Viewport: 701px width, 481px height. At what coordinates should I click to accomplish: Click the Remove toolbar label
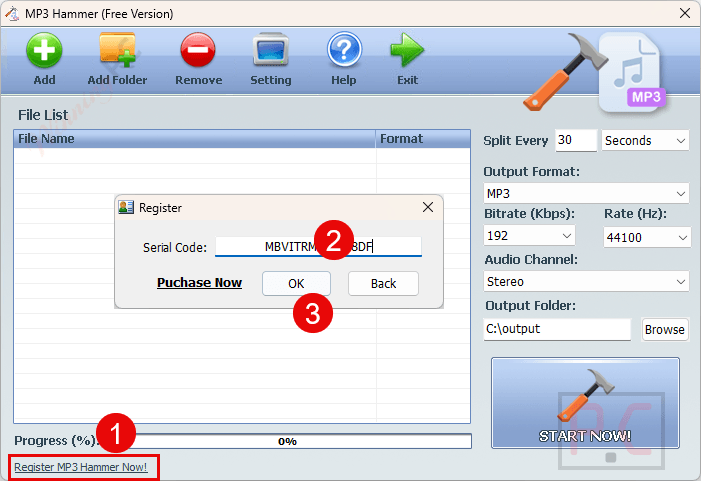point(198,80)
